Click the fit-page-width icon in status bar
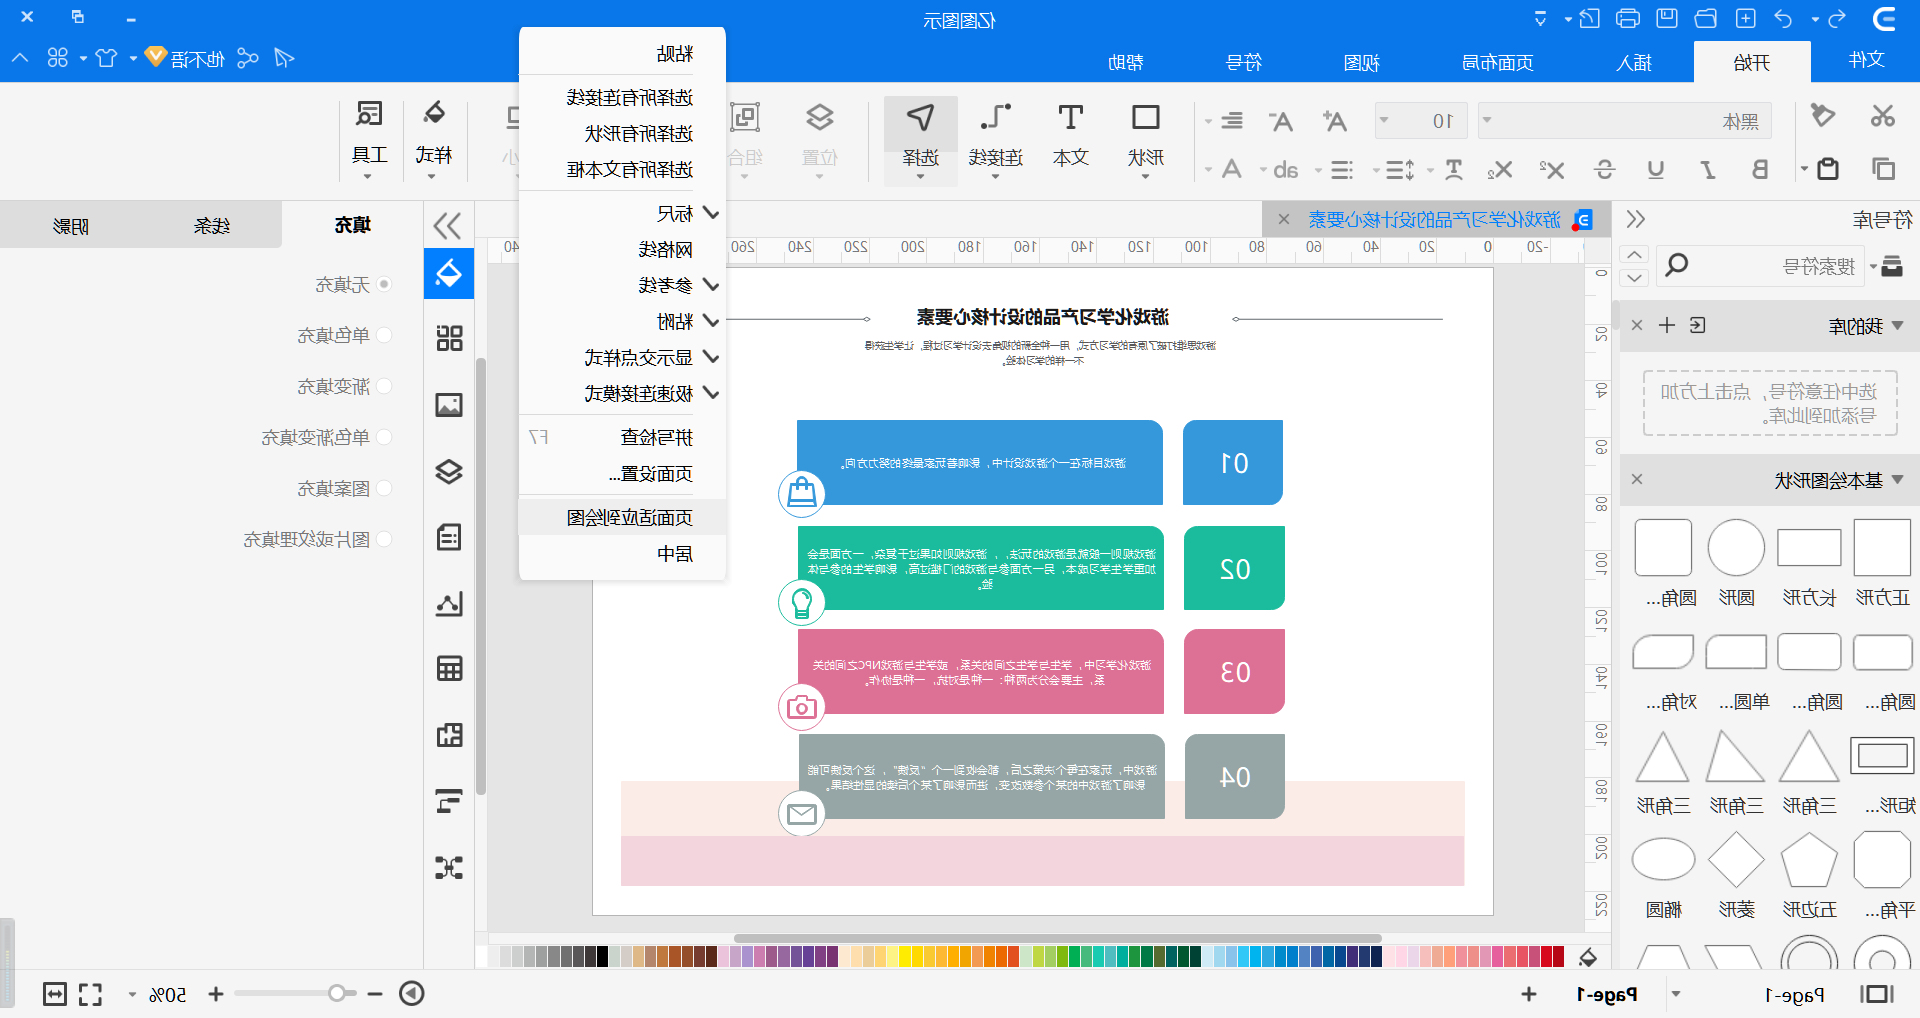Image resolution: width=1920 pixels, height=1018 pixels. click(55, 994)
